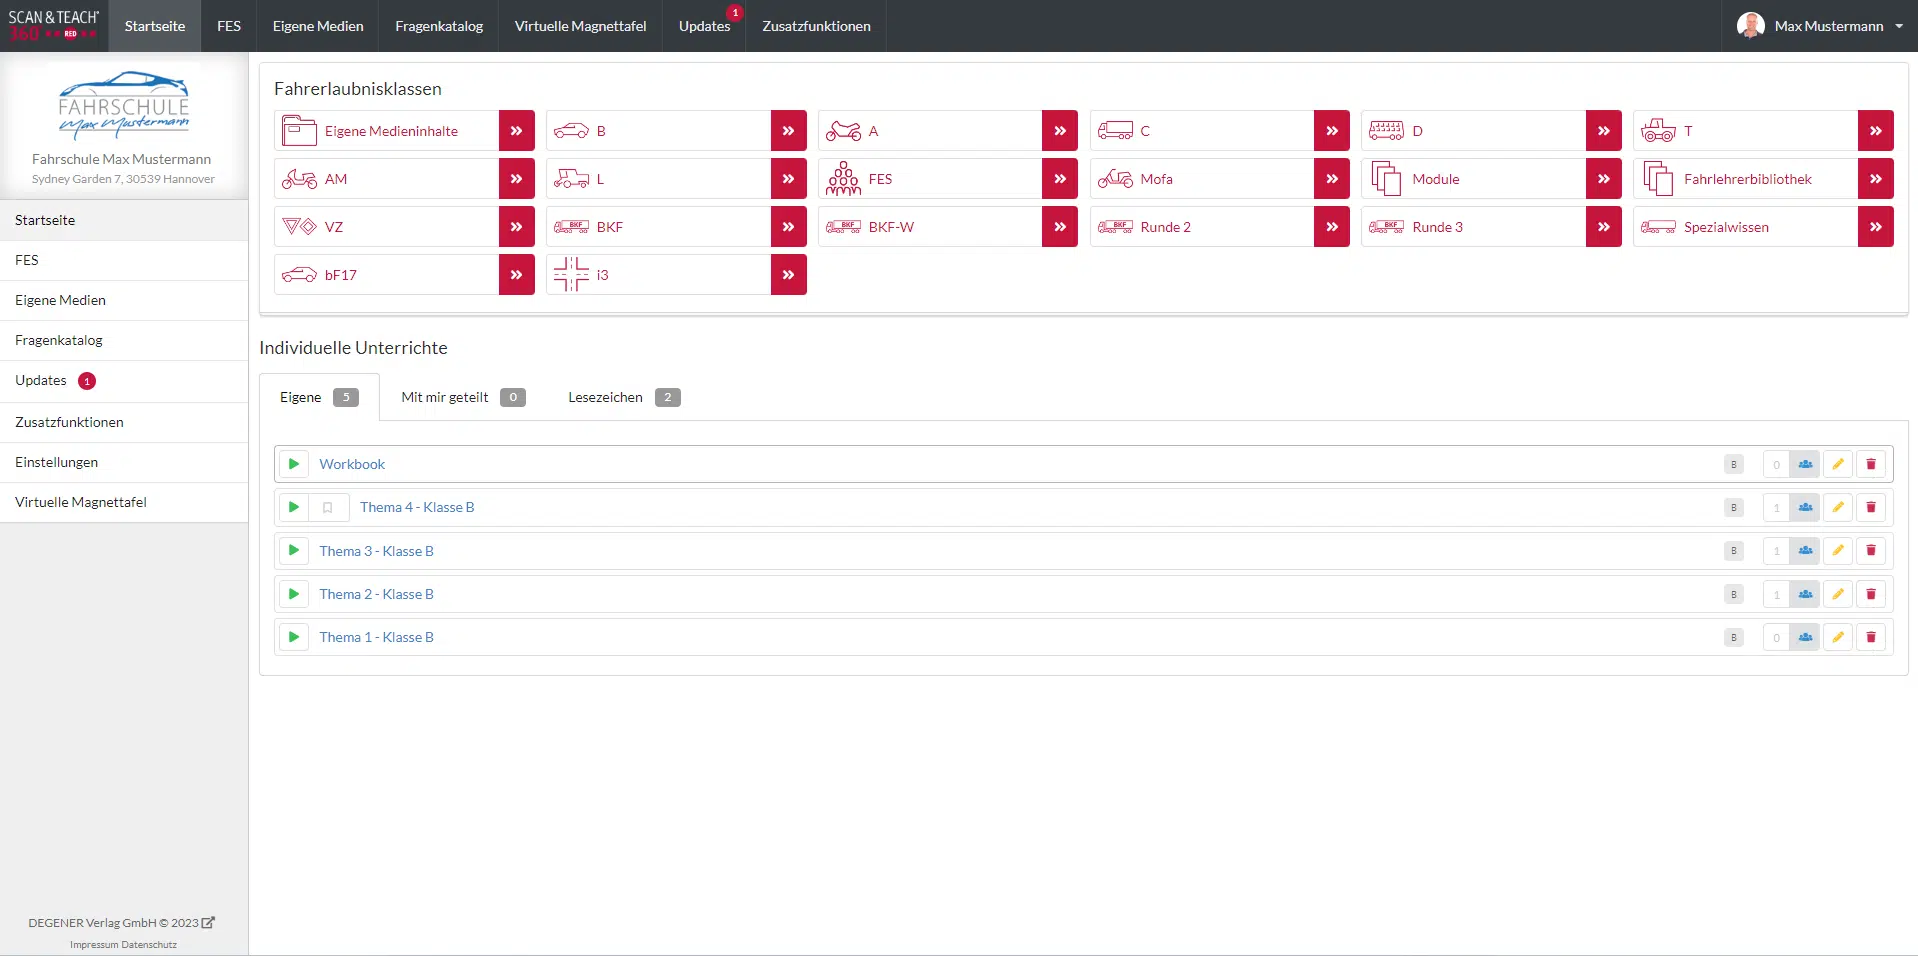Image resolution: width=1918 pixels, height=956 pixels.
Task: Edit Thema 2 - Klasse B with pencil icon
Action: [x=1837, y=594]
